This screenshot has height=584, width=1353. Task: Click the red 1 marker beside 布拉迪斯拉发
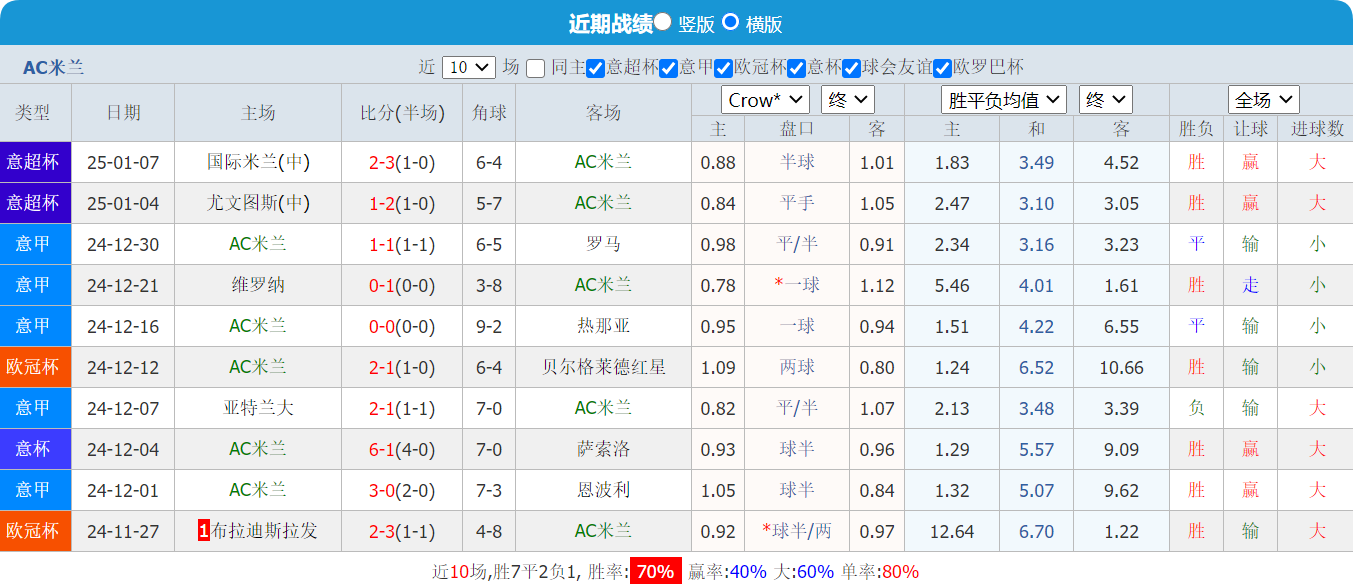point(201,531)
